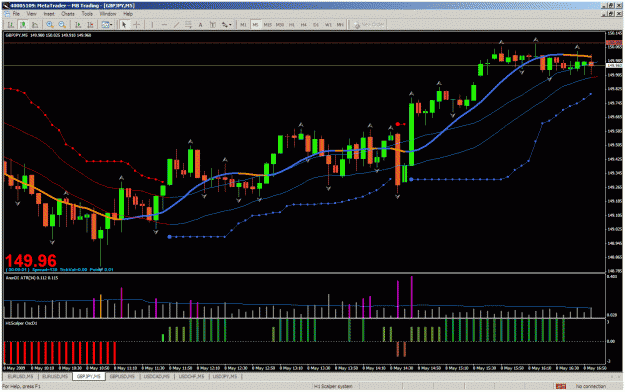
Task: Zoom in on the chart
Action: 50,25
